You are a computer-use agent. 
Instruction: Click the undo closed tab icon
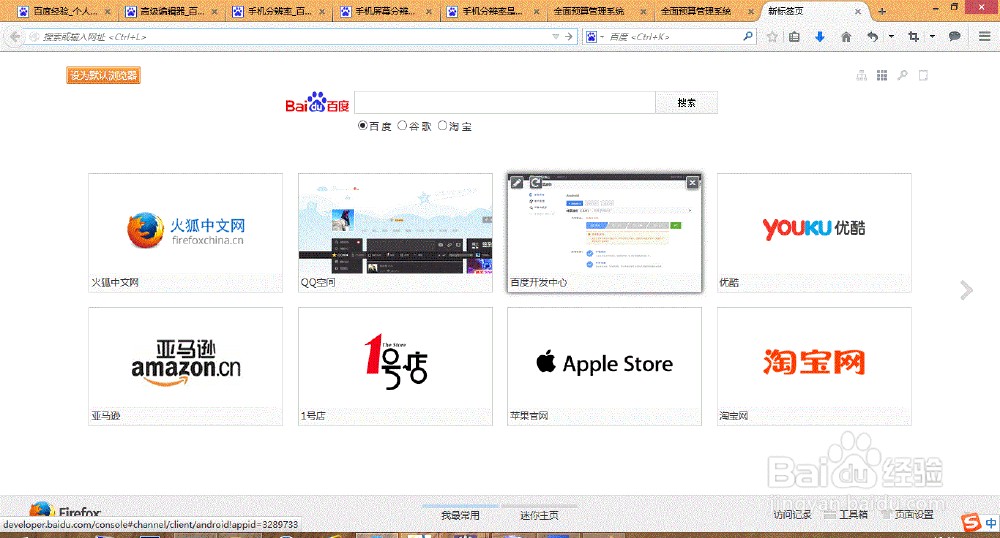[x=873, y=37]
